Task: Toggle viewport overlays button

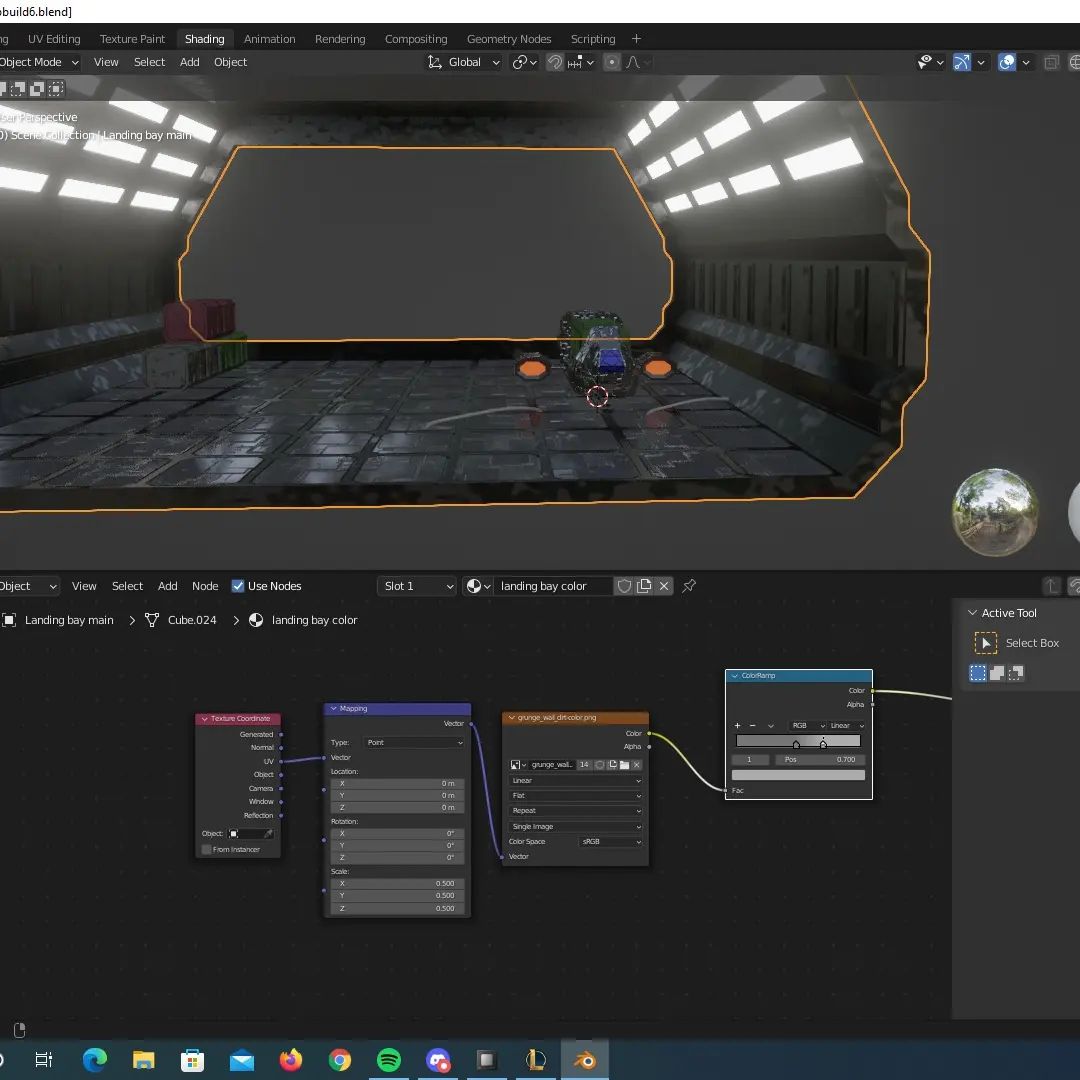Action: 1007,62
